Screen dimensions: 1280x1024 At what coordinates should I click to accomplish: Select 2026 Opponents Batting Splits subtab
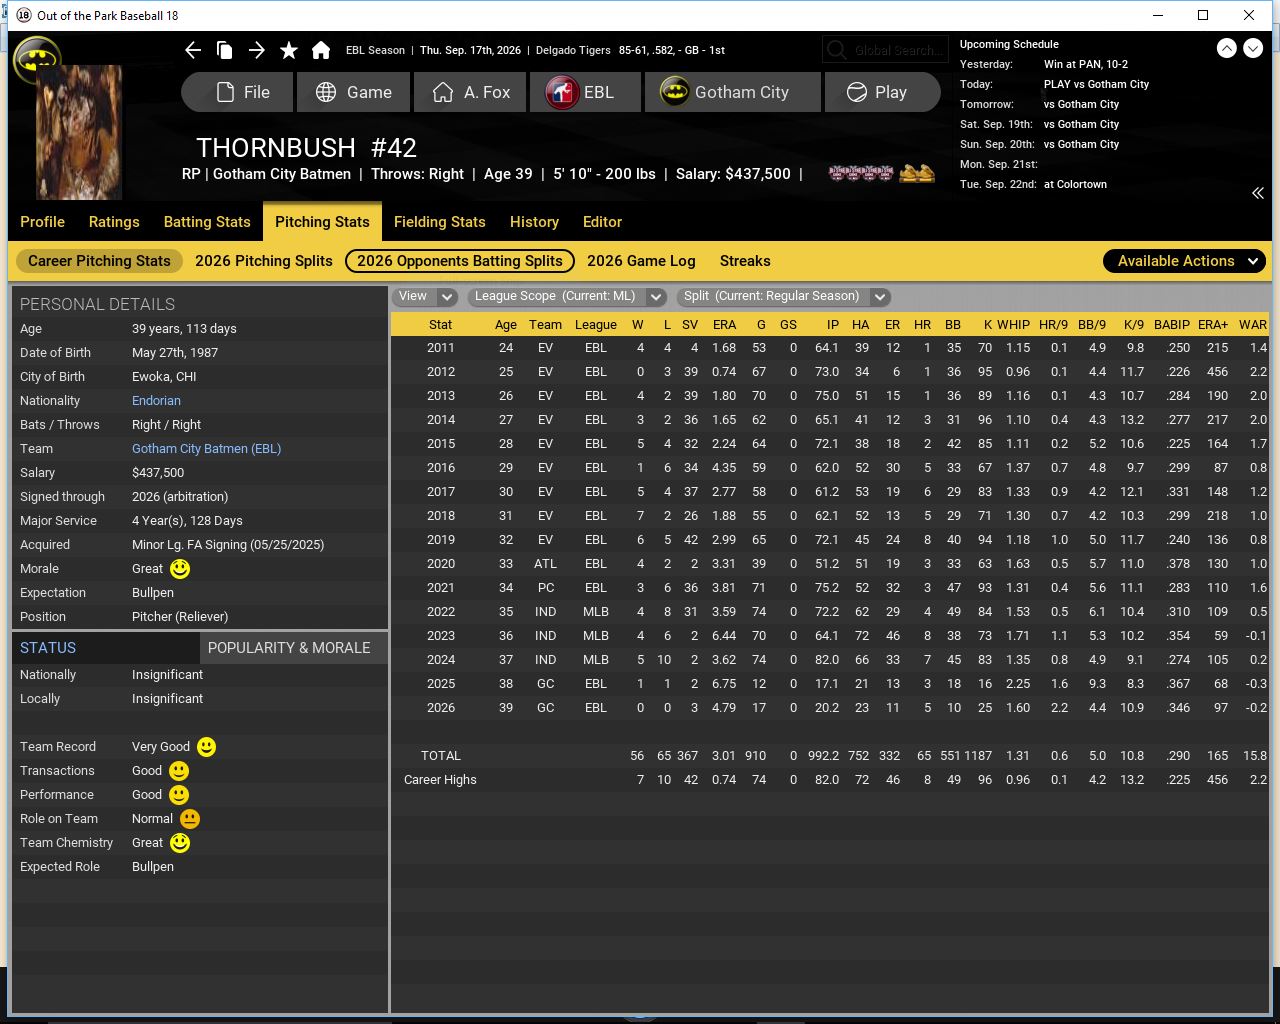tap(460, 261)
